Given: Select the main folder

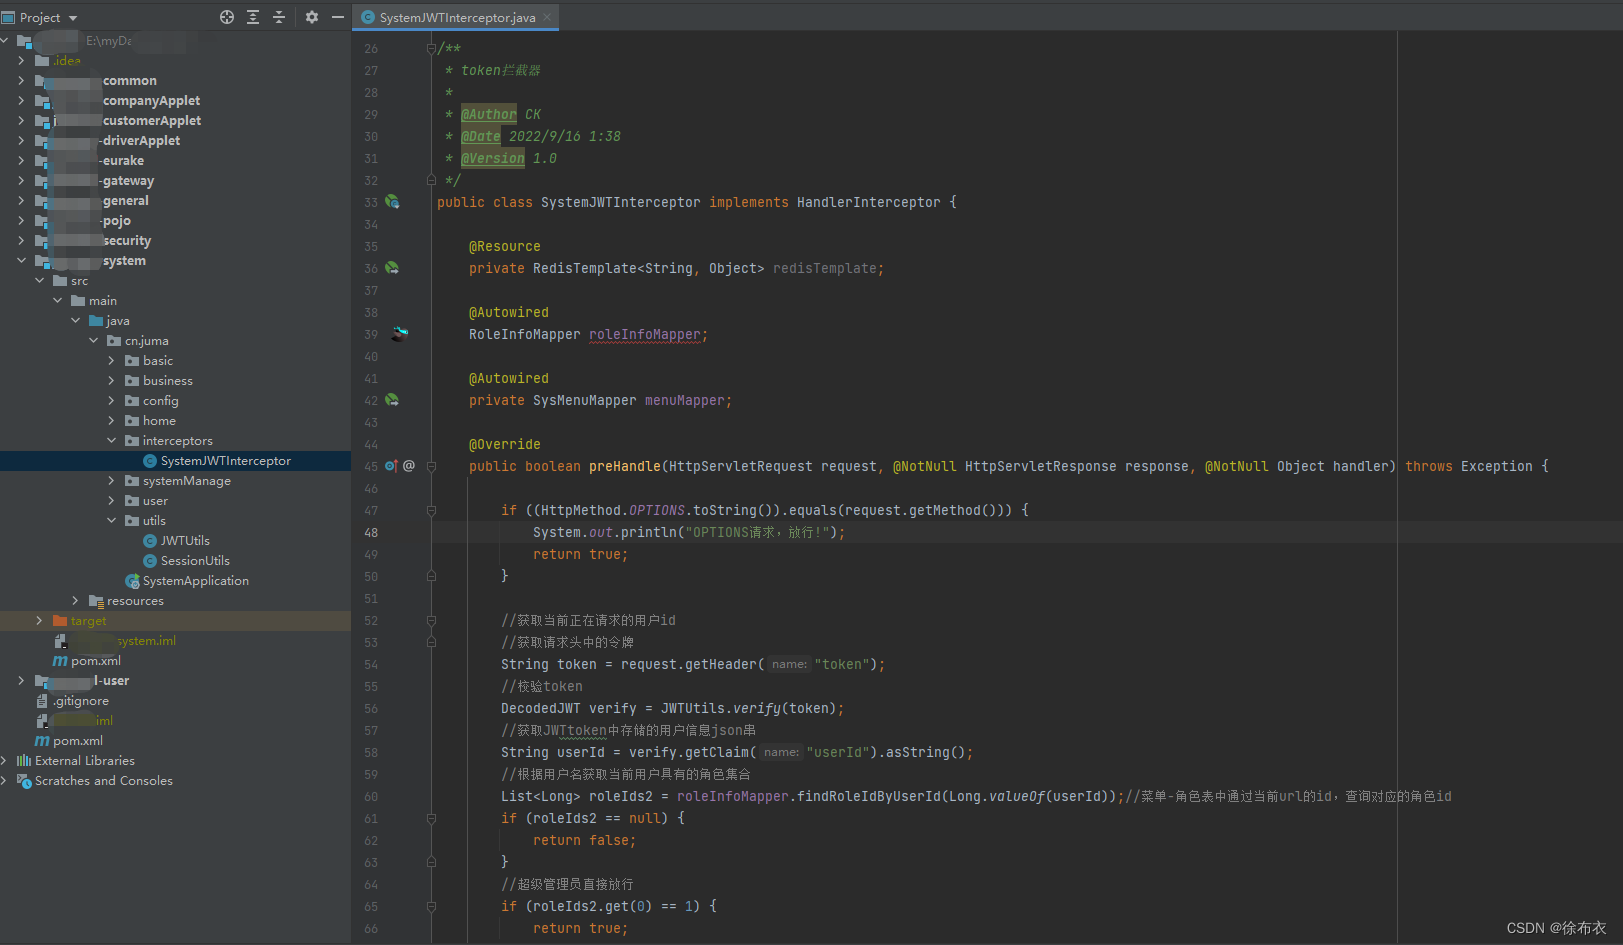Looking at the screenshot, I should (102, 300).
